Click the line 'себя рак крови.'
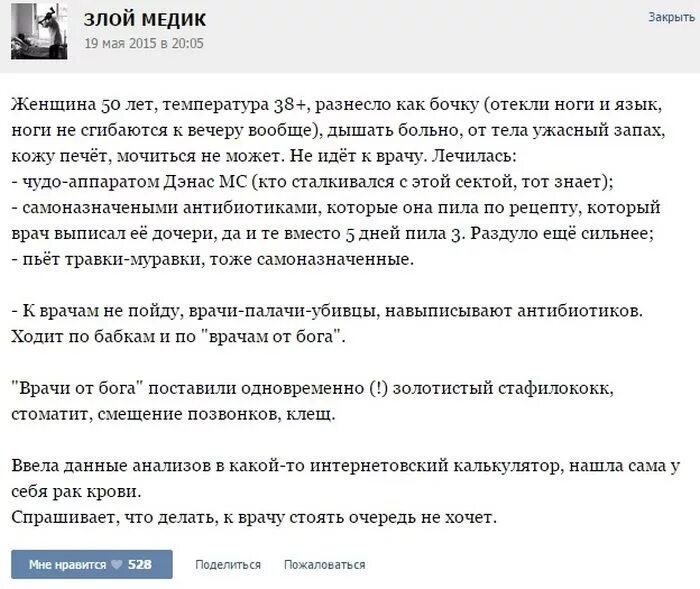The width and height of the screenshot is (700, 589). pos(76,492)
